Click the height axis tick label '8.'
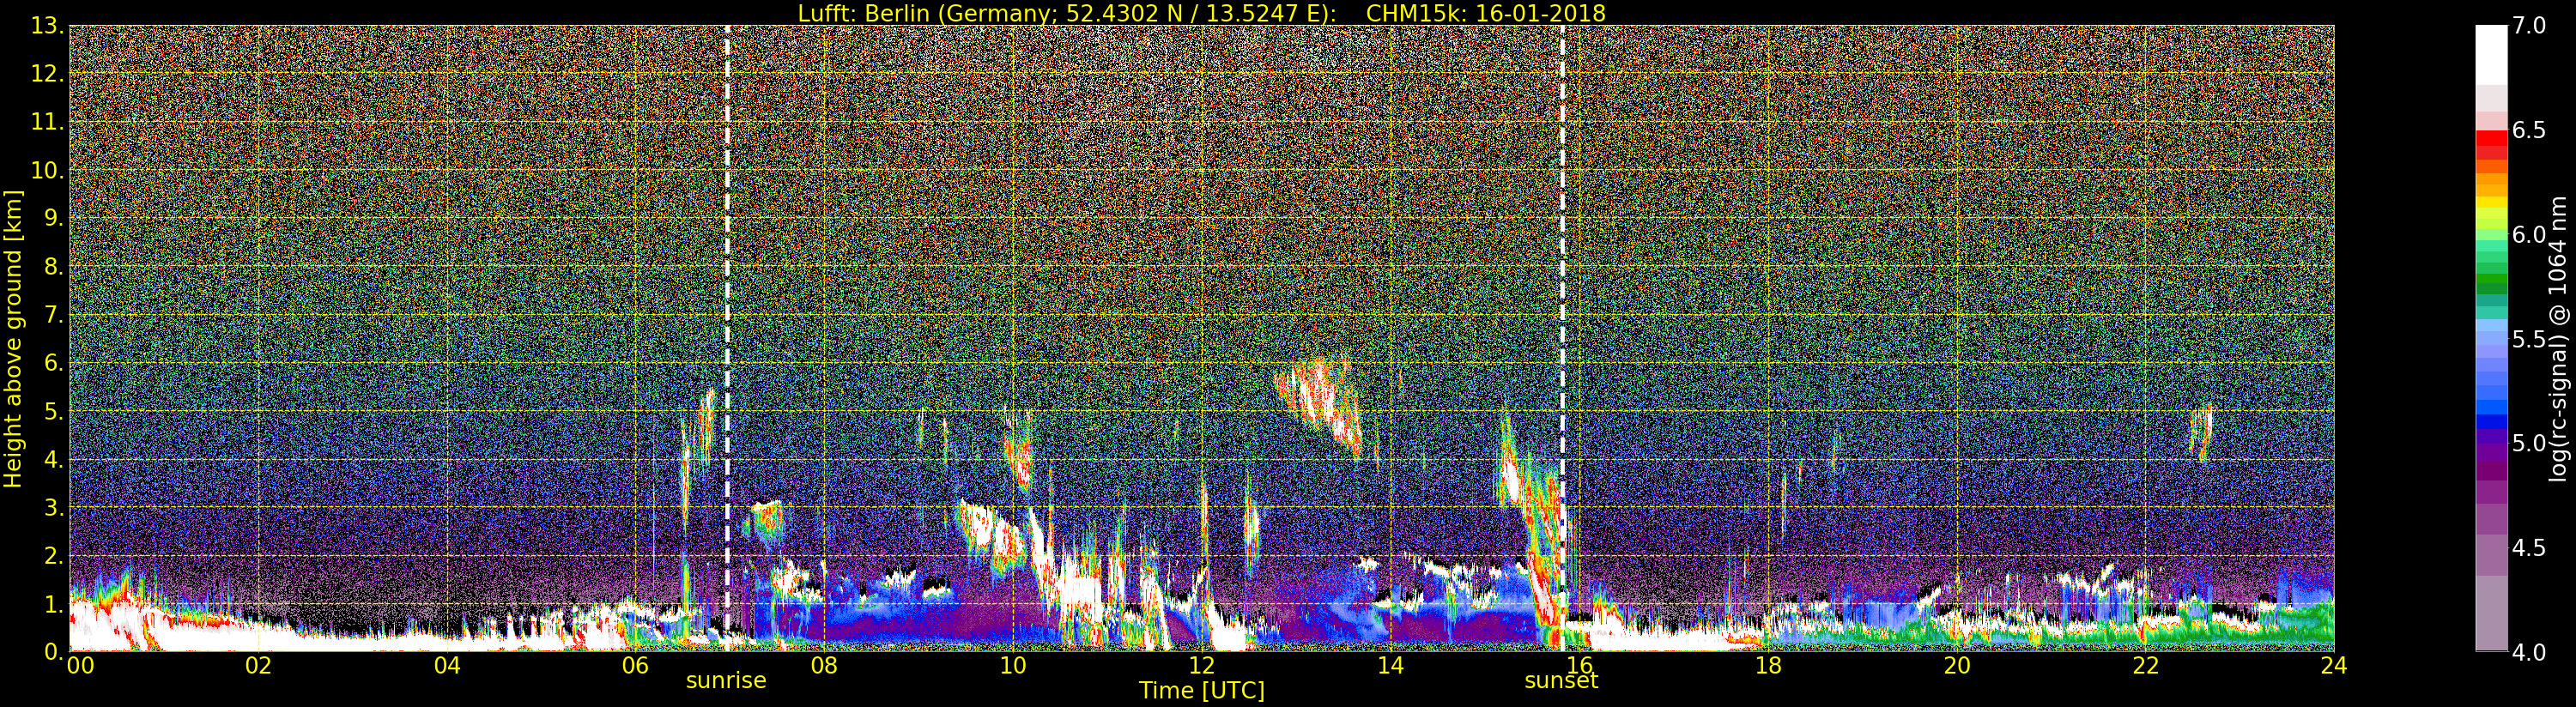Image resolution: width=2576 pixels, height=707 pixels. coord(54,267)
